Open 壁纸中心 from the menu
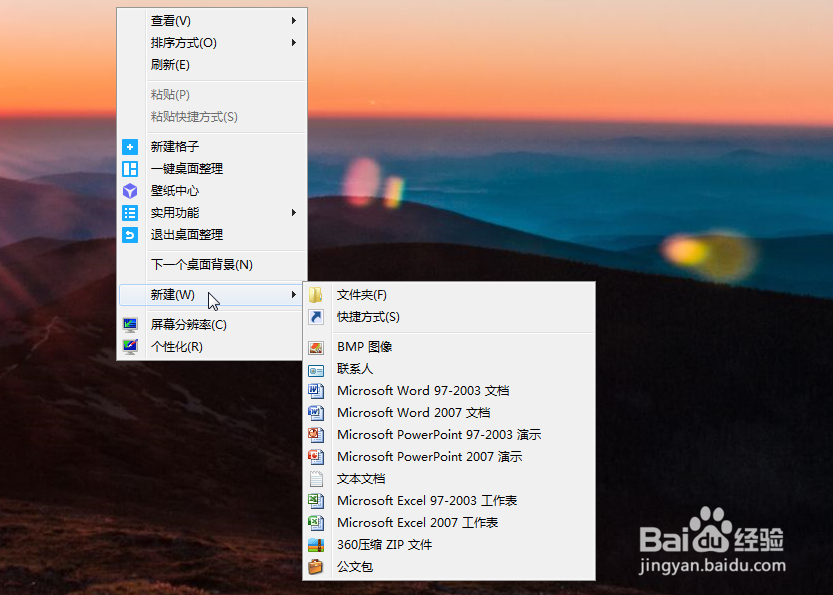The image size is (833, 595). coord(212,191)
